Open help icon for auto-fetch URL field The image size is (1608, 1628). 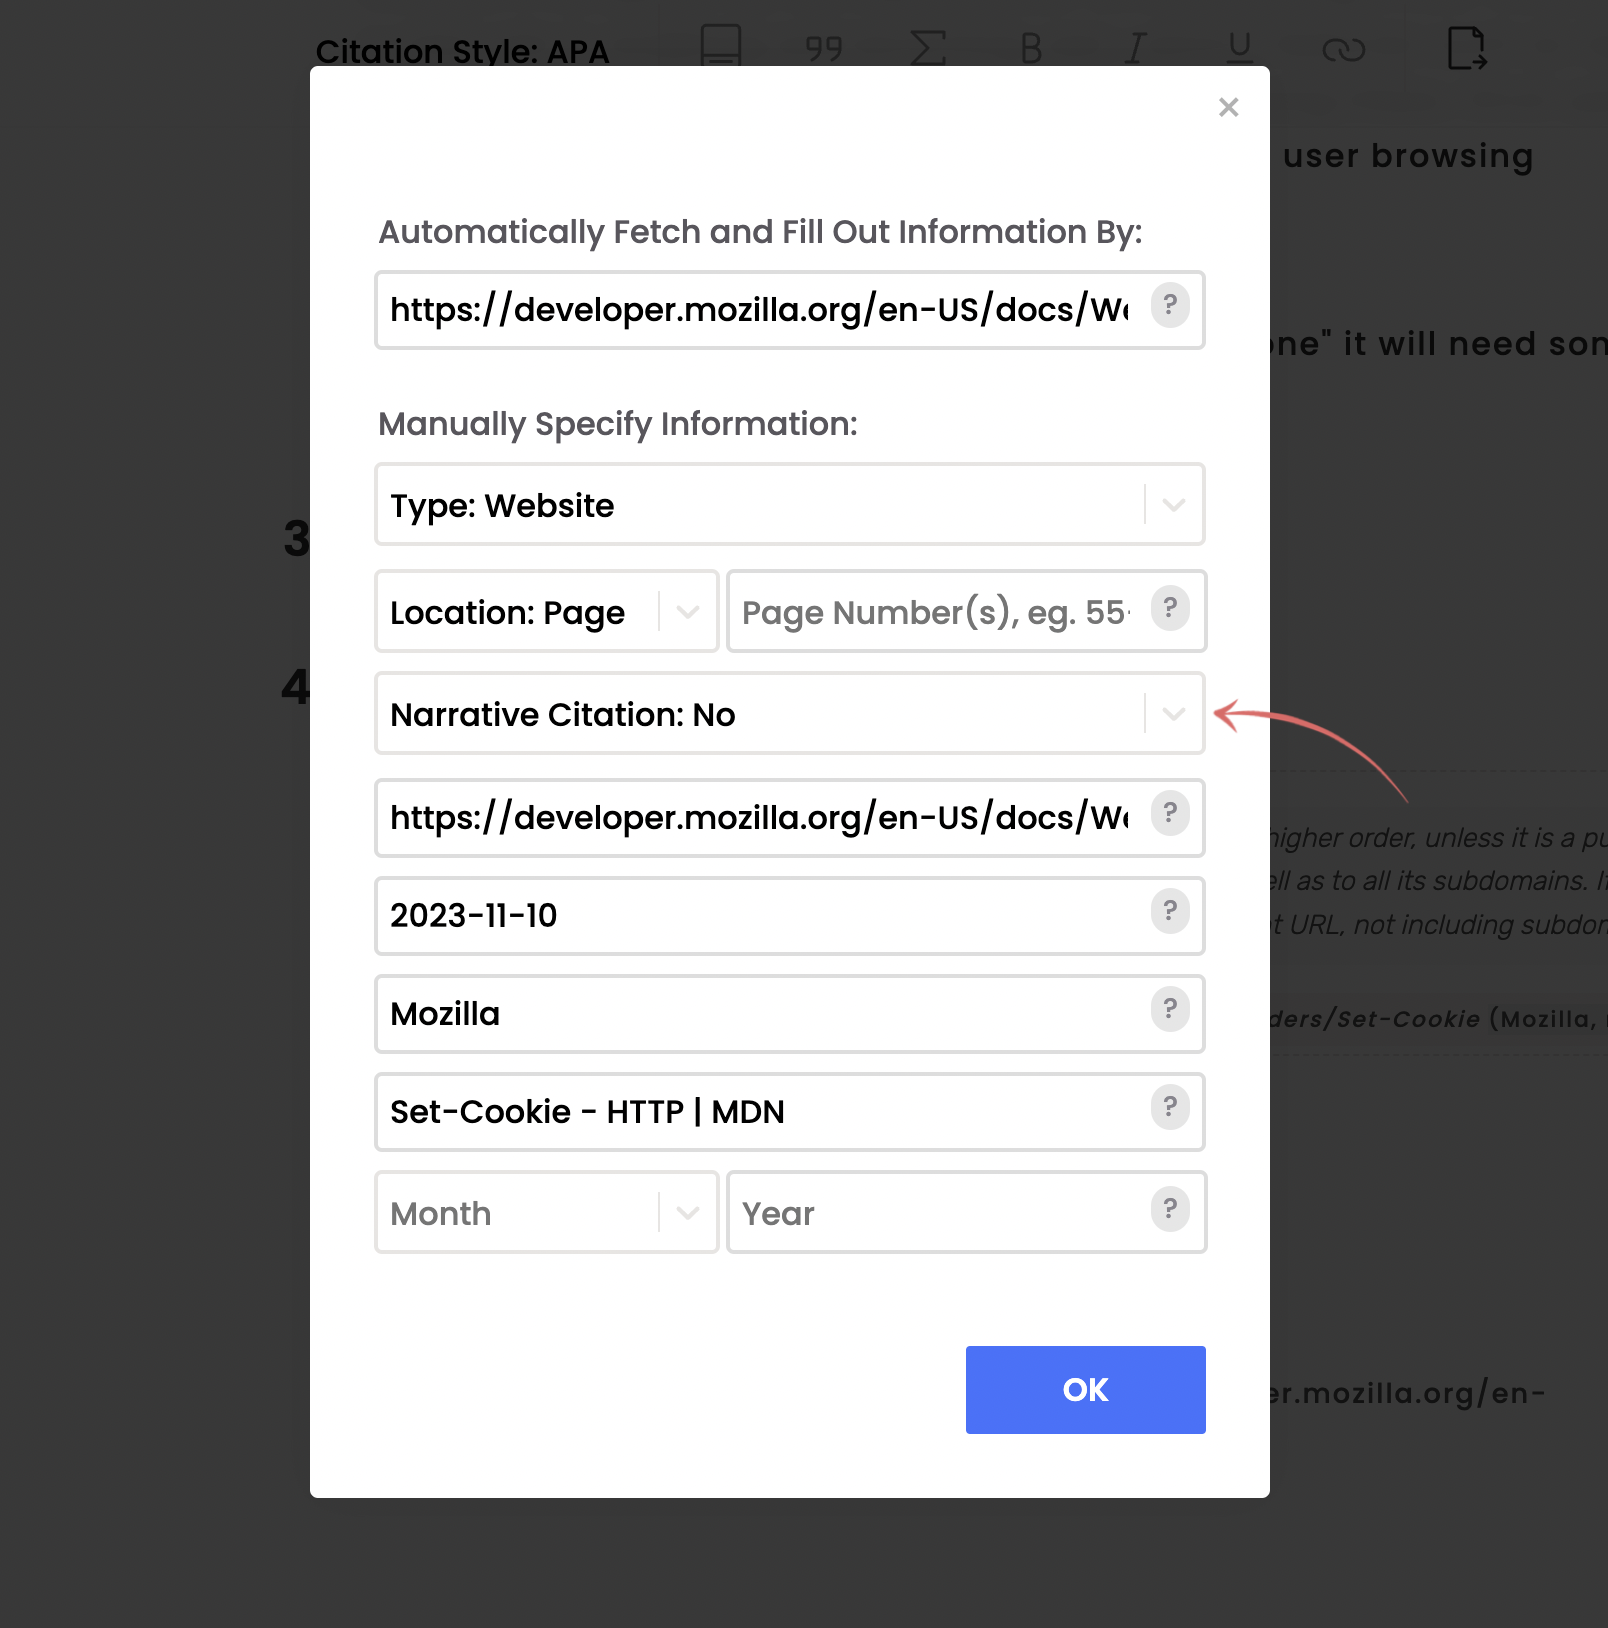coord(1170,305)
